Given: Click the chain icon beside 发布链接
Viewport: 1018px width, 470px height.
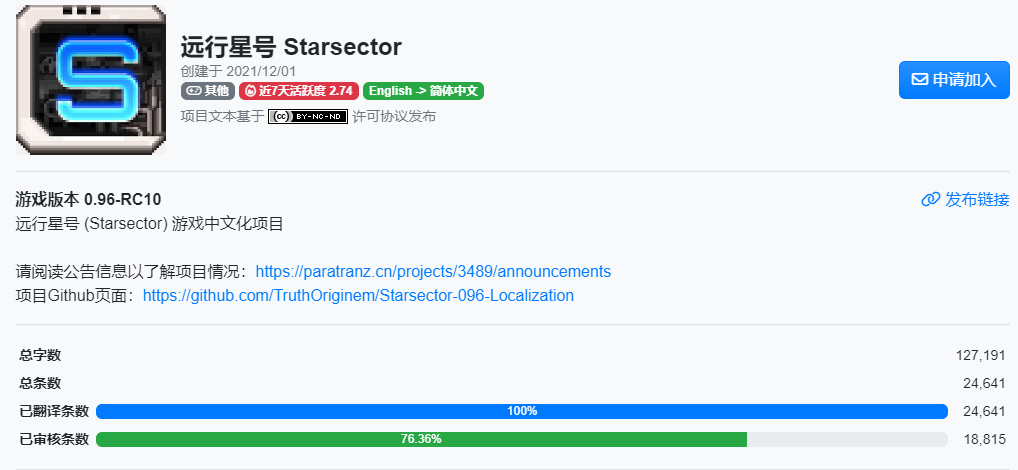Looking at the screenshot, I should [930, 199].
